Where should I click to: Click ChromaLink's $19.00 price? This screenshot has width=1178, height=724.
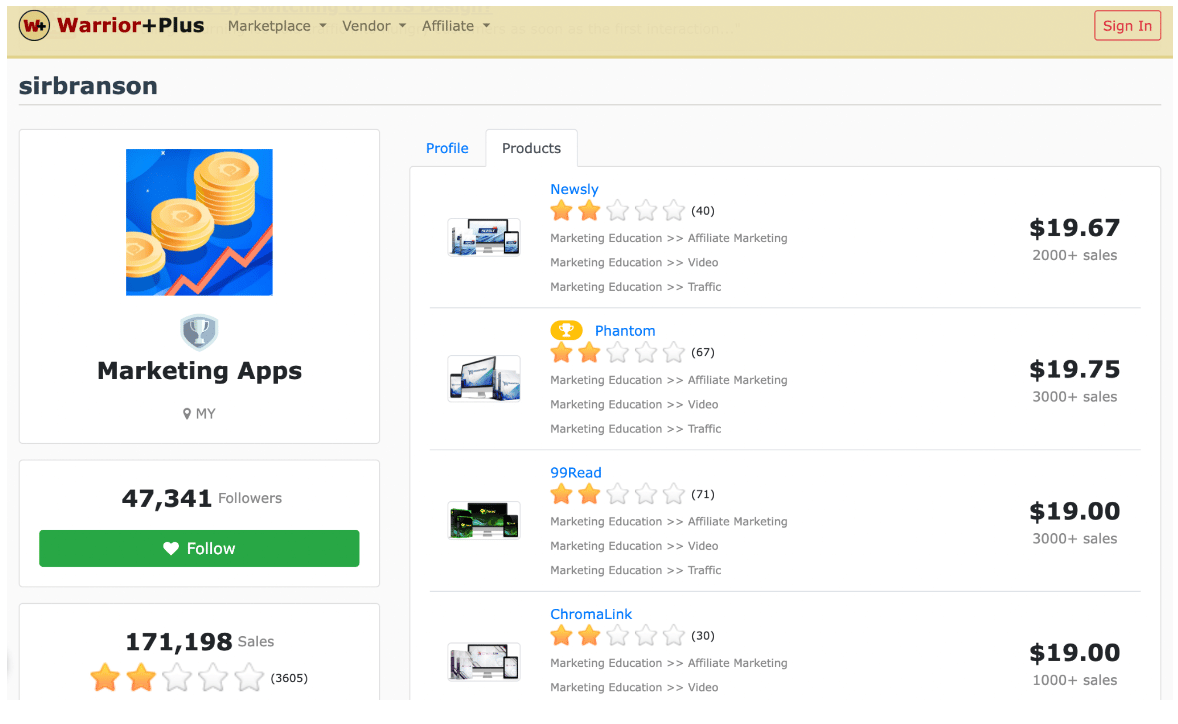click(x=1074, y=653)
